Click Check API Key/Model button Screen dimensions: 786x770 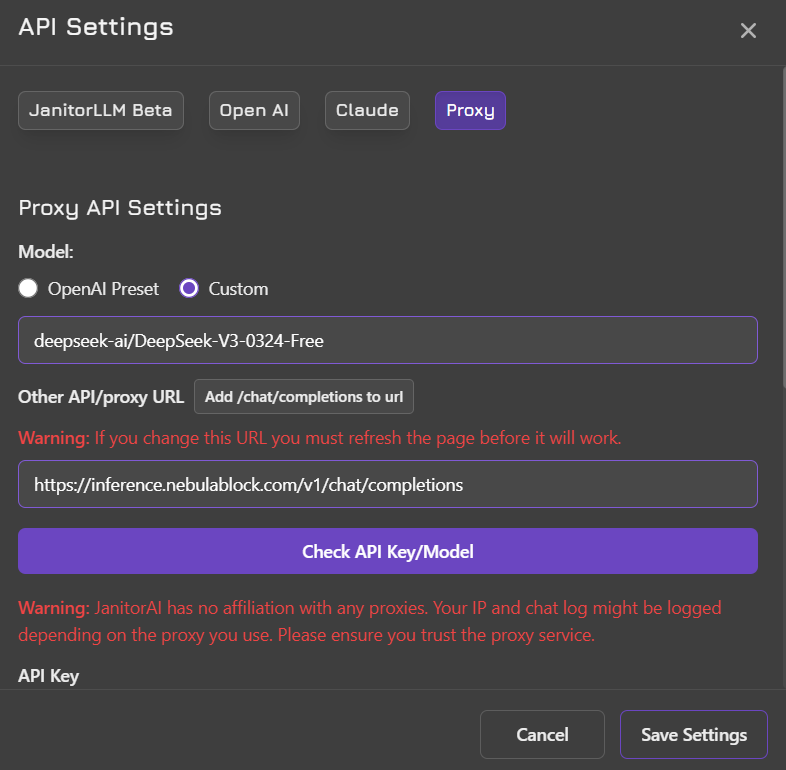(x=388, y=551)
